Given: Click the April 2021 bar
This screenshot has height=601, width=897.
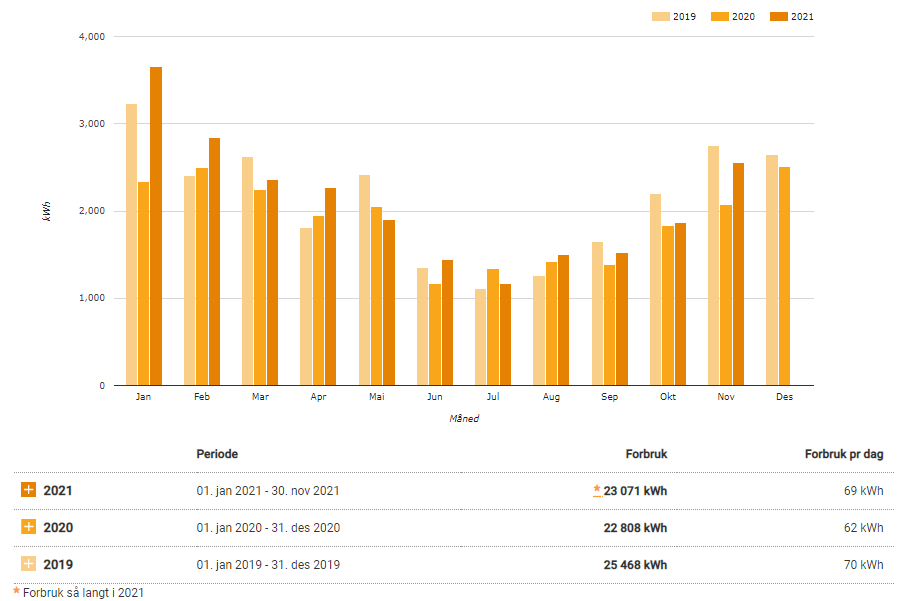Looking at the screenshot, I should [x=331, y=286].
